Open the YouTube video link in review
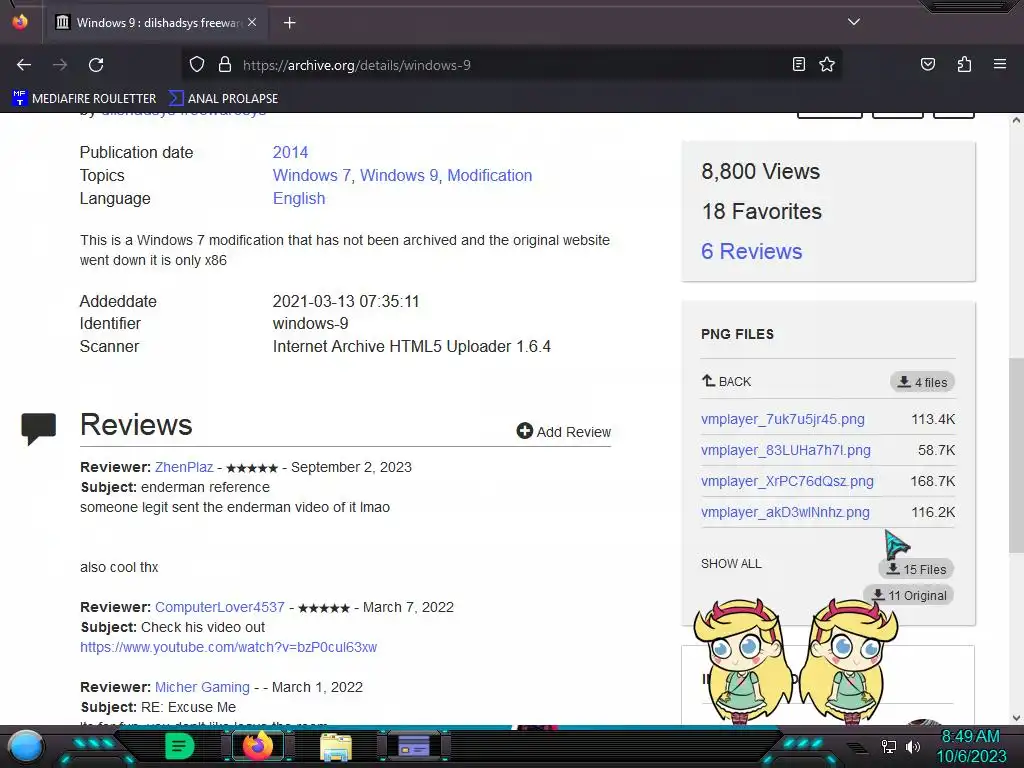Screen dimensions: 1024x768 point(228,647)
